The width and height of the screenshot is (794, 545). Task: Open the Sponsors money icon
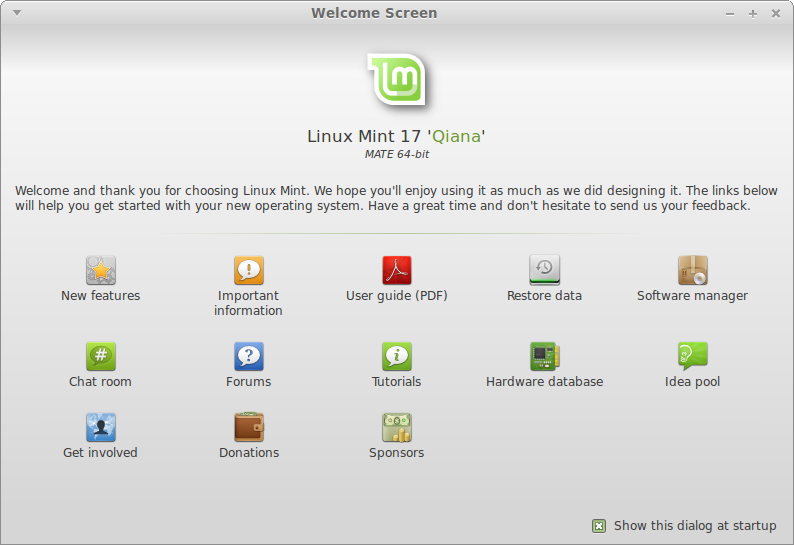396,427
